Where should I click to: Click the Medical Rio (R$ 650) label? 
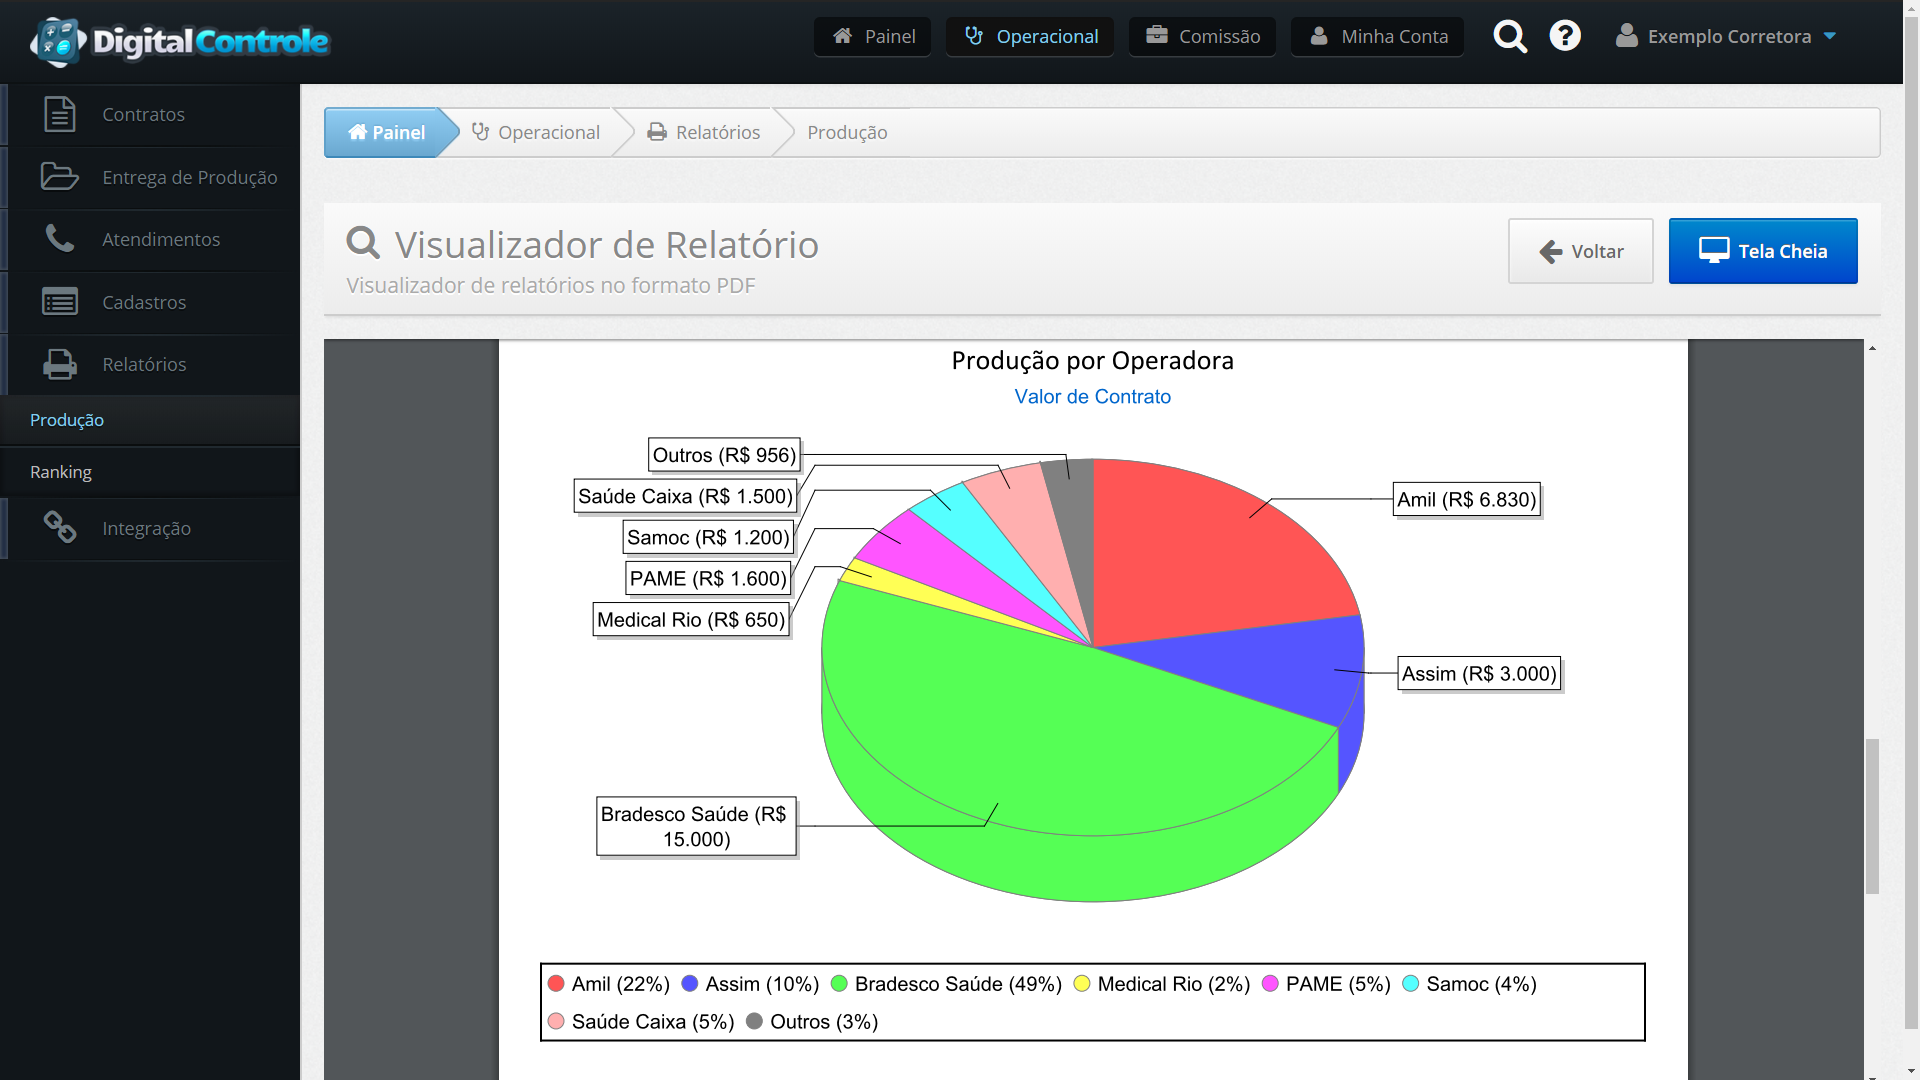click(x=691, y=619)
